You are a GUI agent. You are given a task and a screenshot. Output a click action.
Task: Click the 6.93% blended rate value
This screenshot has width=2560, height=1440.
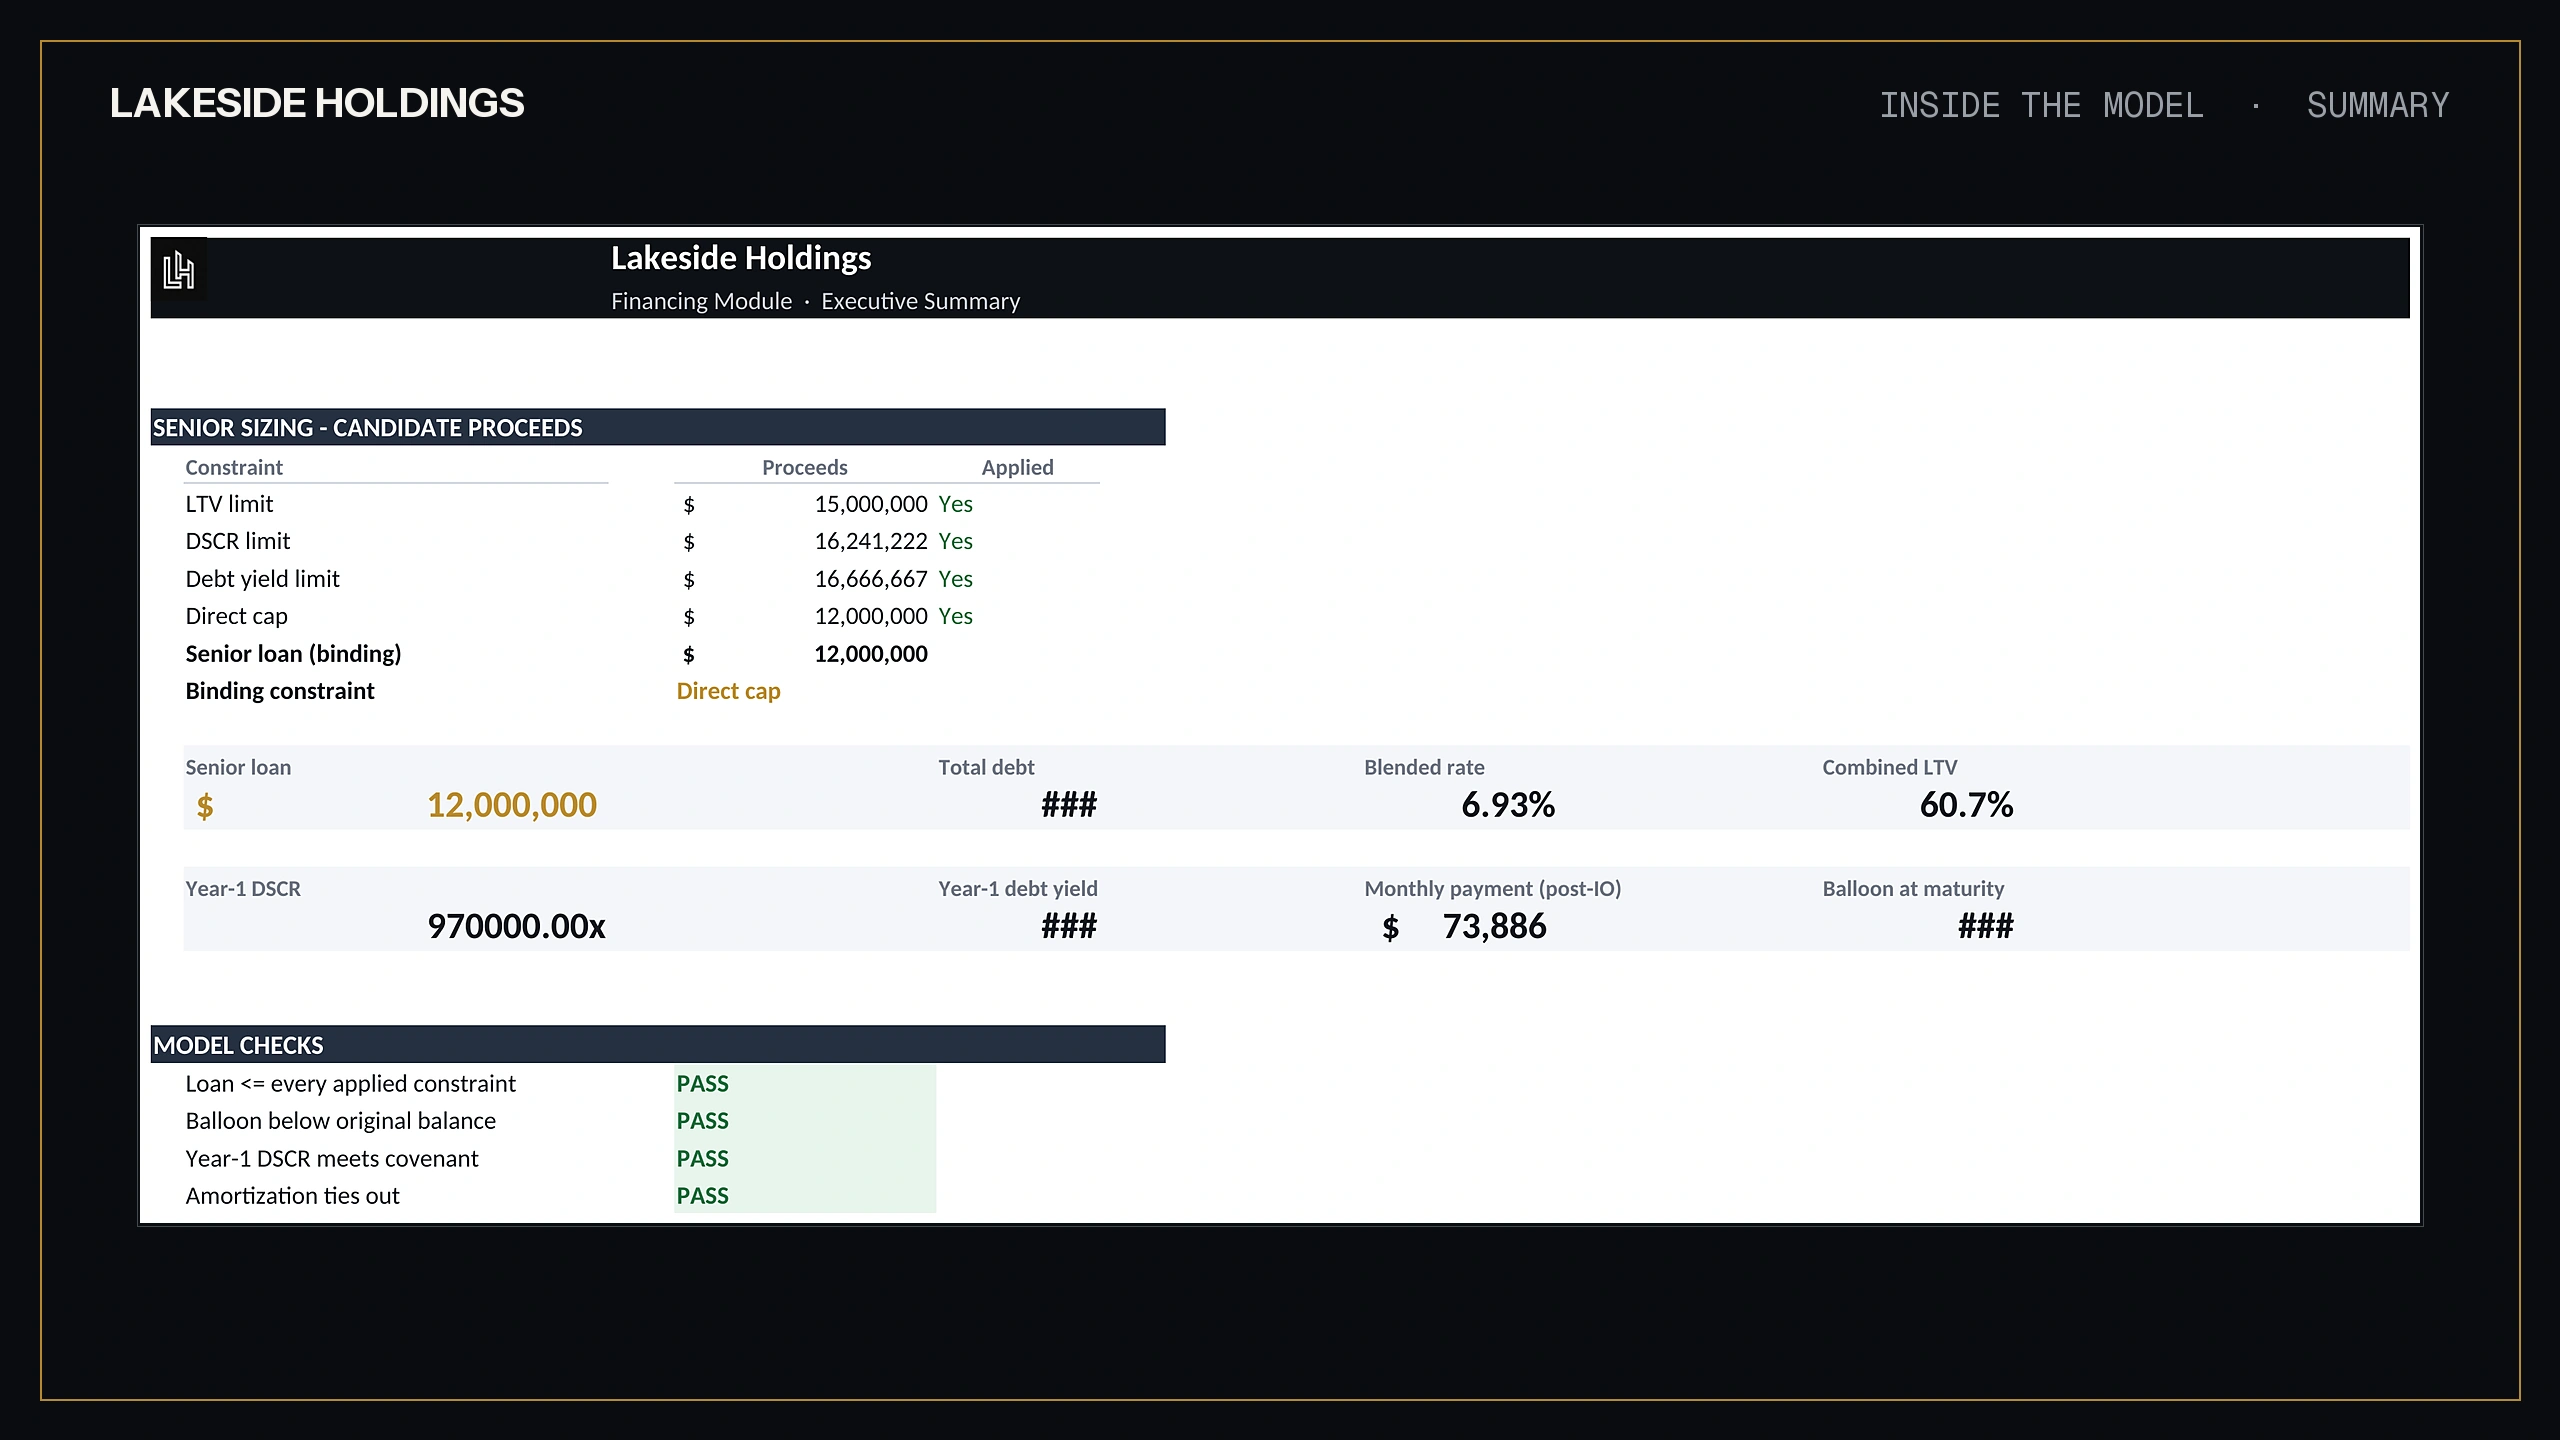click(1508, 805)
